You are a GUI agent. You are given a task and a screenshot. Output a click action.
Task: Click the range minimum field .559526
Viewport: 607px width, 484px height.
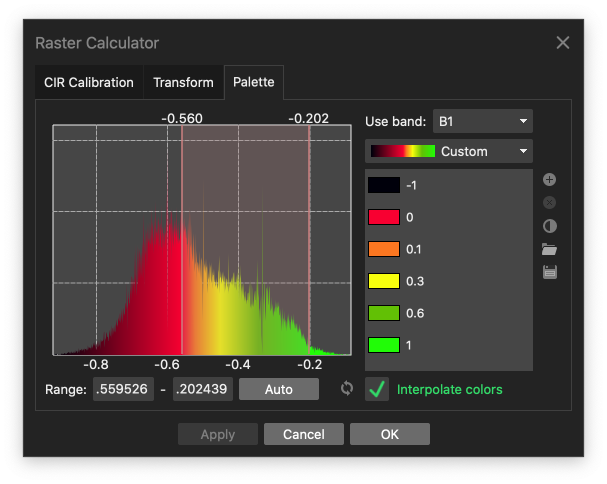click(123, 389)
